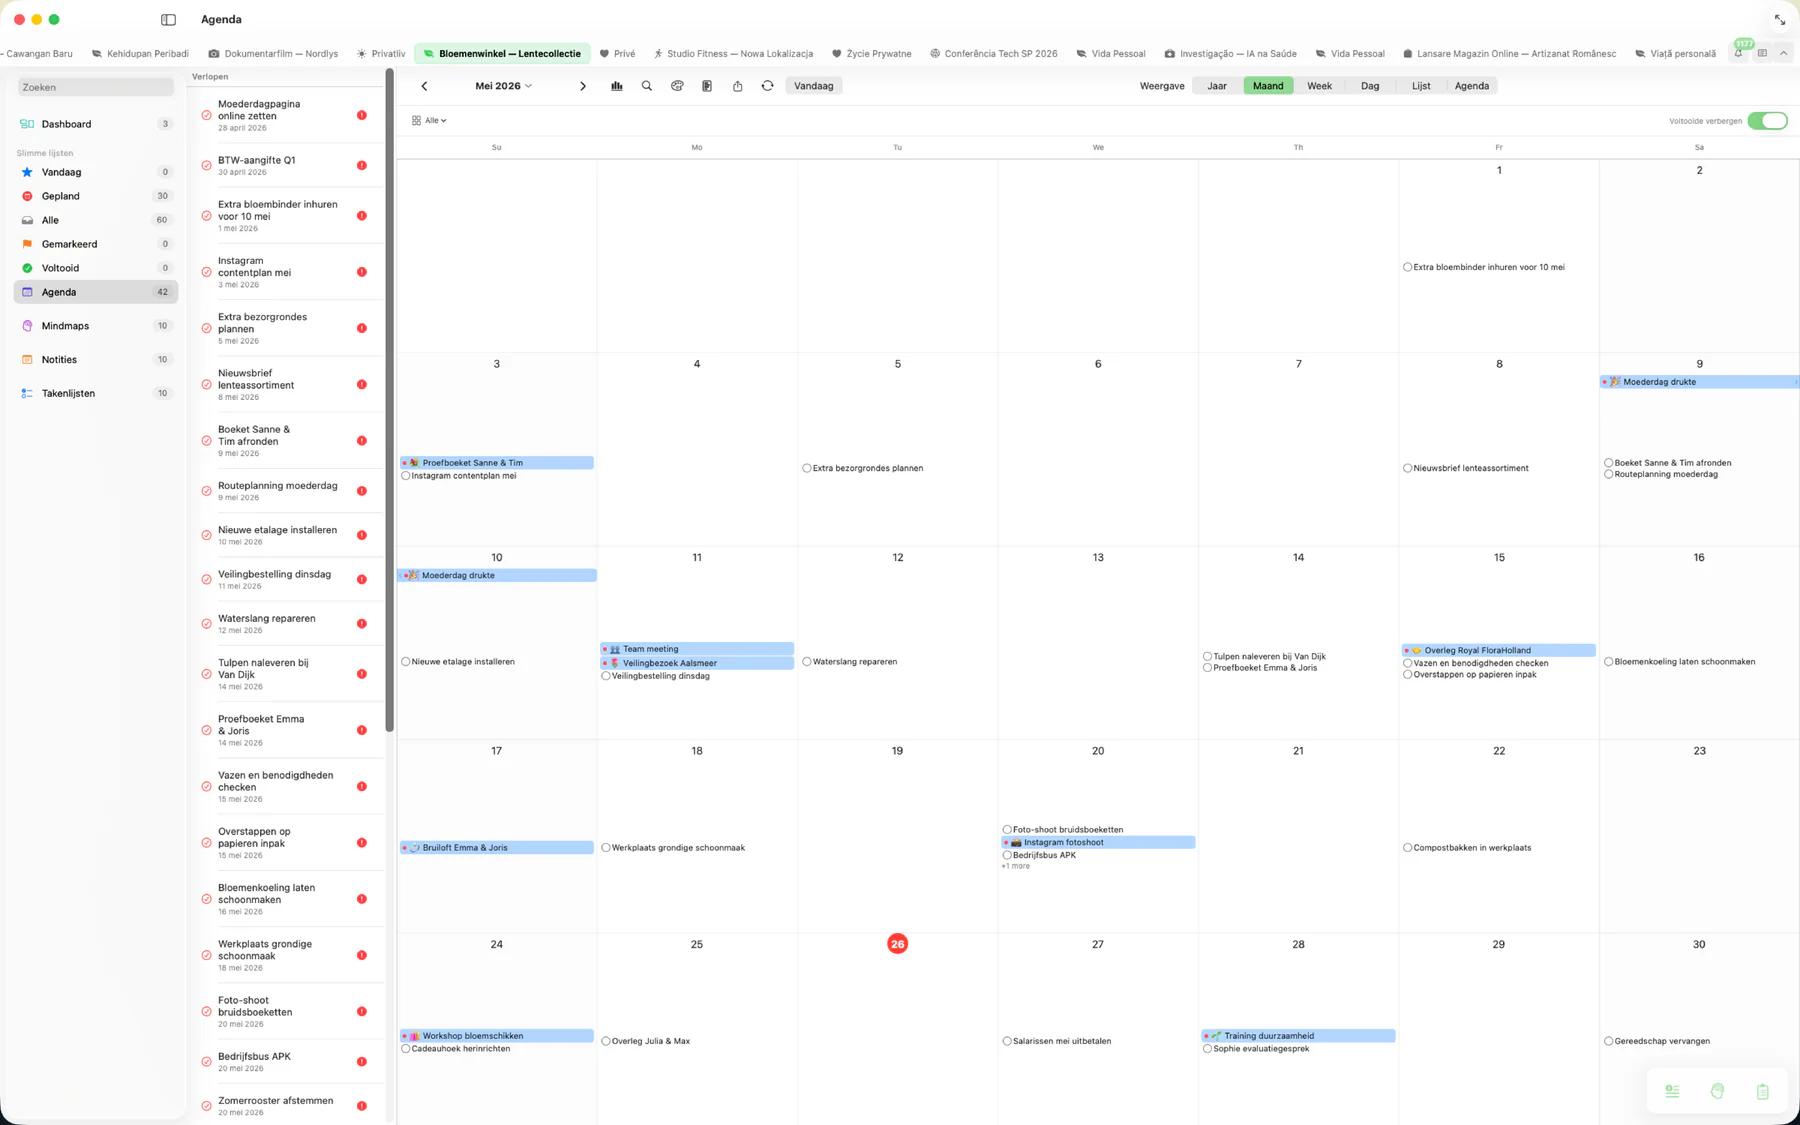
Task: Select Gepland smart list
Action: (96, 196)
